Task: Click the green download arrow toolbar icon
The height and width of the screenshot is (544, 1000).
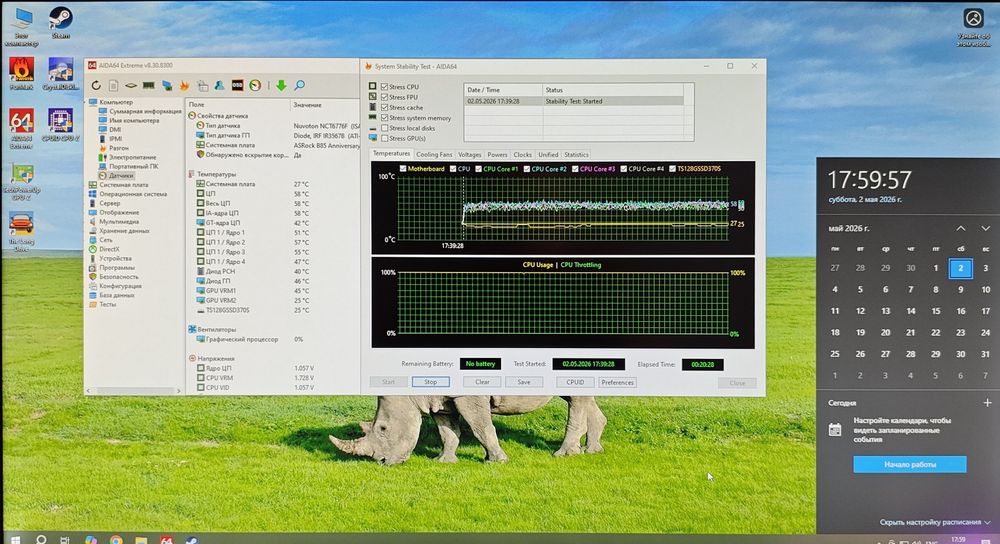Action: (x=281, y=85)
